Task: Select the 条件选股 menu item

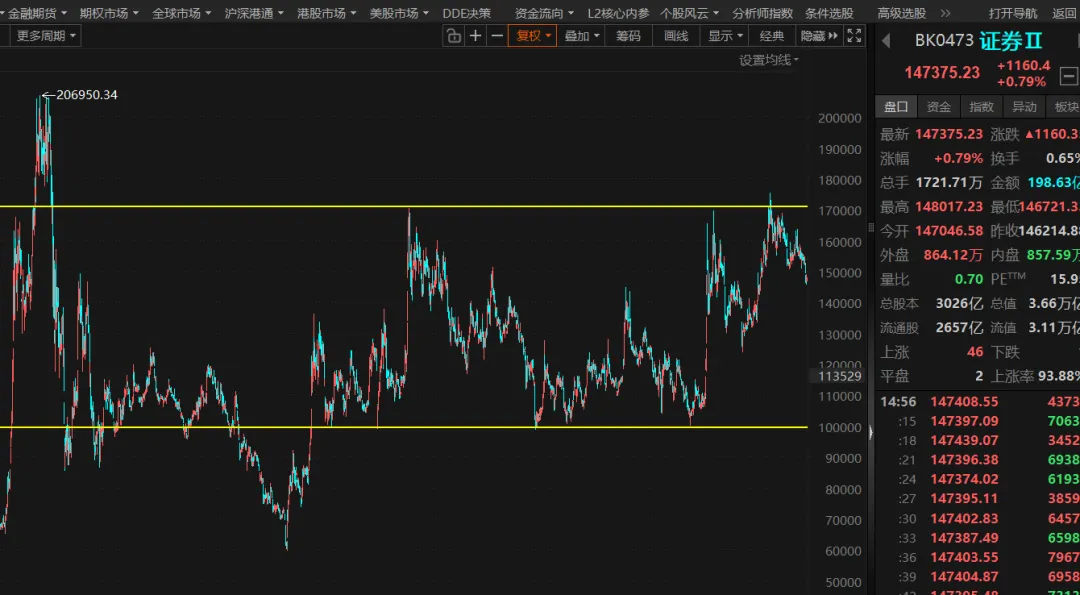Action: tap(829, 12)
